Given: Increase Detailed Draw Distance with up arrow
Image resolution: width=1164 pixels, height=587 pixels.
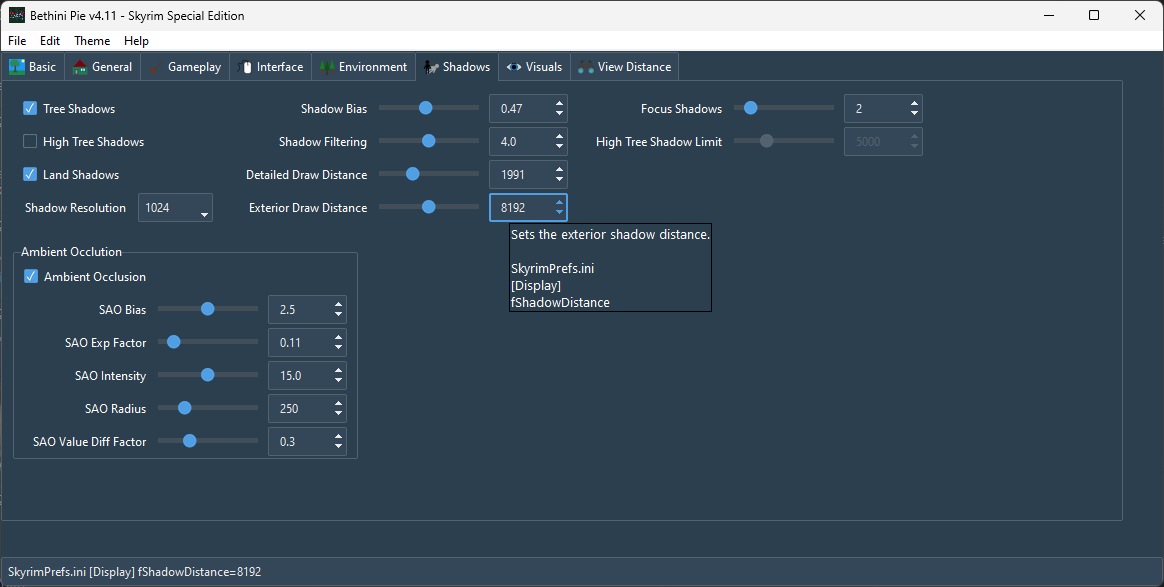Looking at the screenshot, I should point(559,170).
